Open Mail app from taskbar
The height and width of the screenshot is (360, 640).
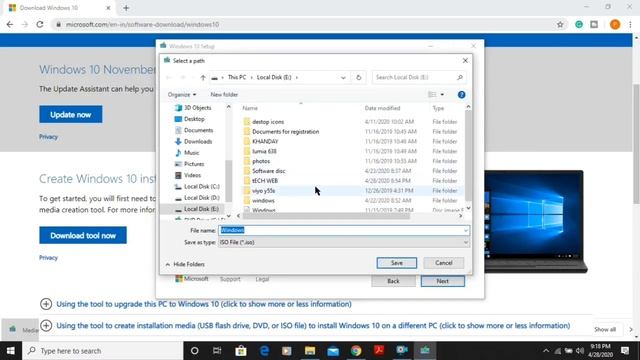333,351
